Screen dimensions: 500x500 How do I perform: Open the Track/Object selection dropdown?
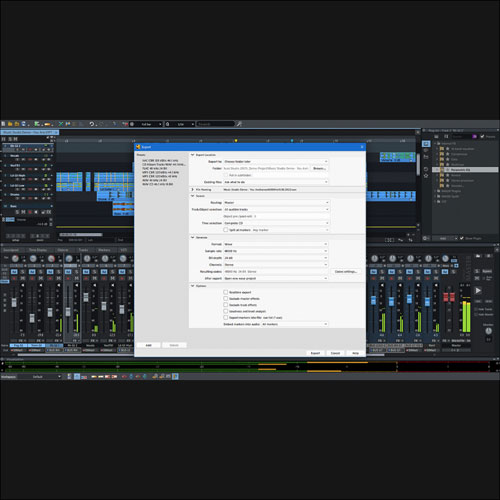coord(276,209)
